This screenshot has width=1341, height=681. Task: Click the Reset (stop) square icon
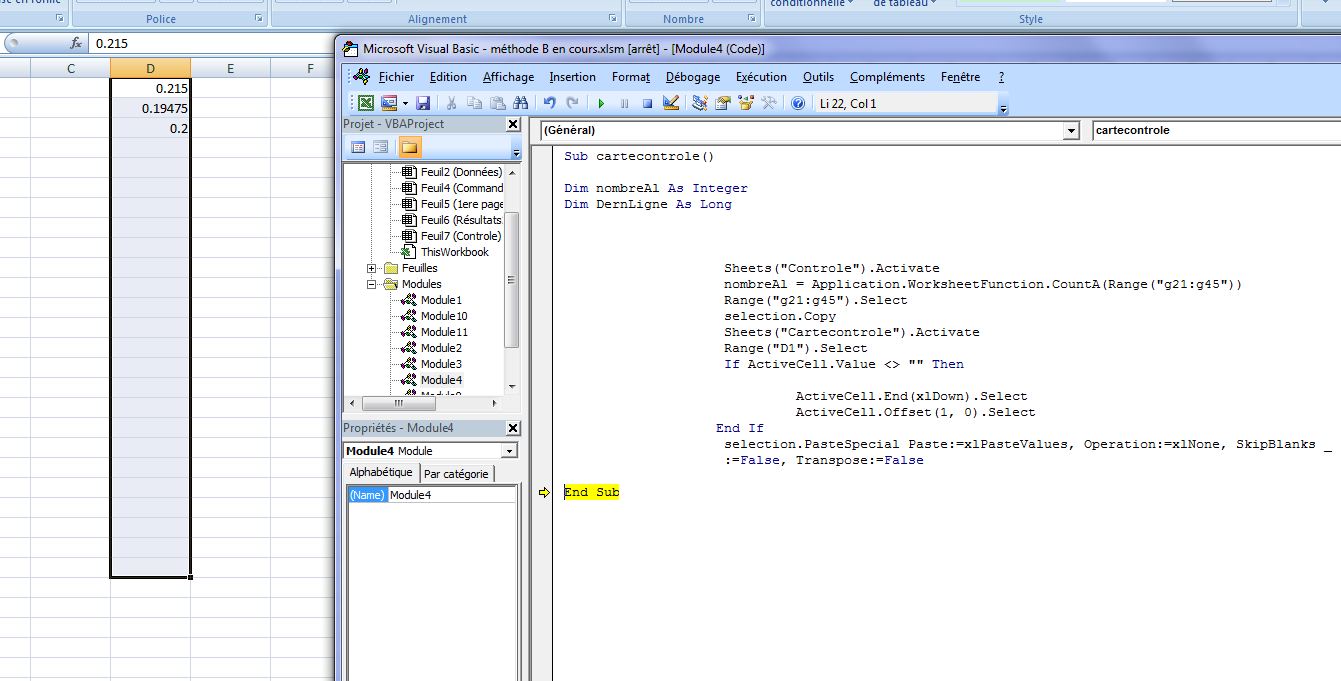pyautogui.click(x=647, y=103)
